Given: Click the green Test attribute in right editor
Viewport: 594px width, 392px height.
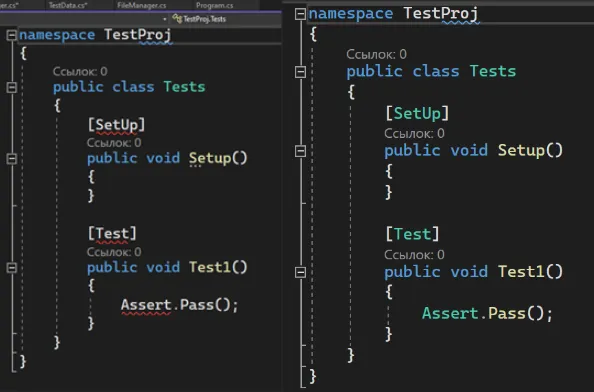Looking at the screenshot, I should (x=413, y=234).
